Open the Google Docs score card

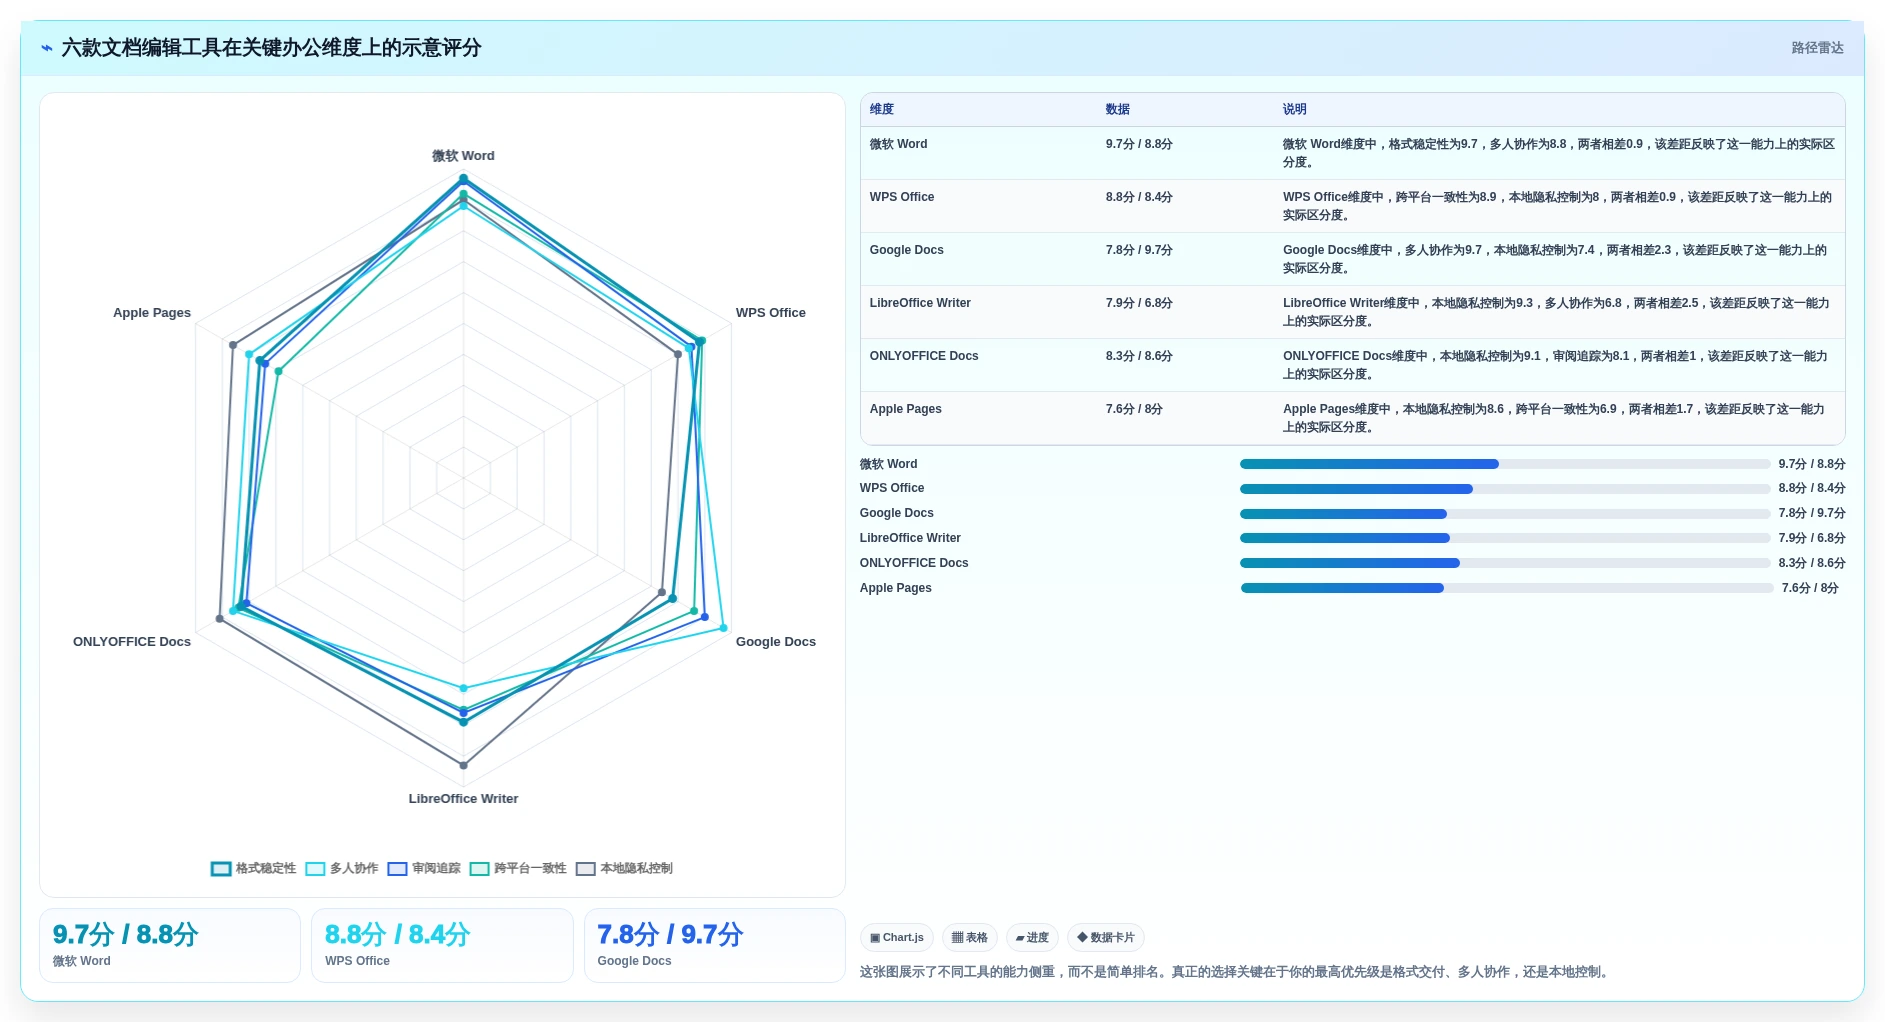715,945
